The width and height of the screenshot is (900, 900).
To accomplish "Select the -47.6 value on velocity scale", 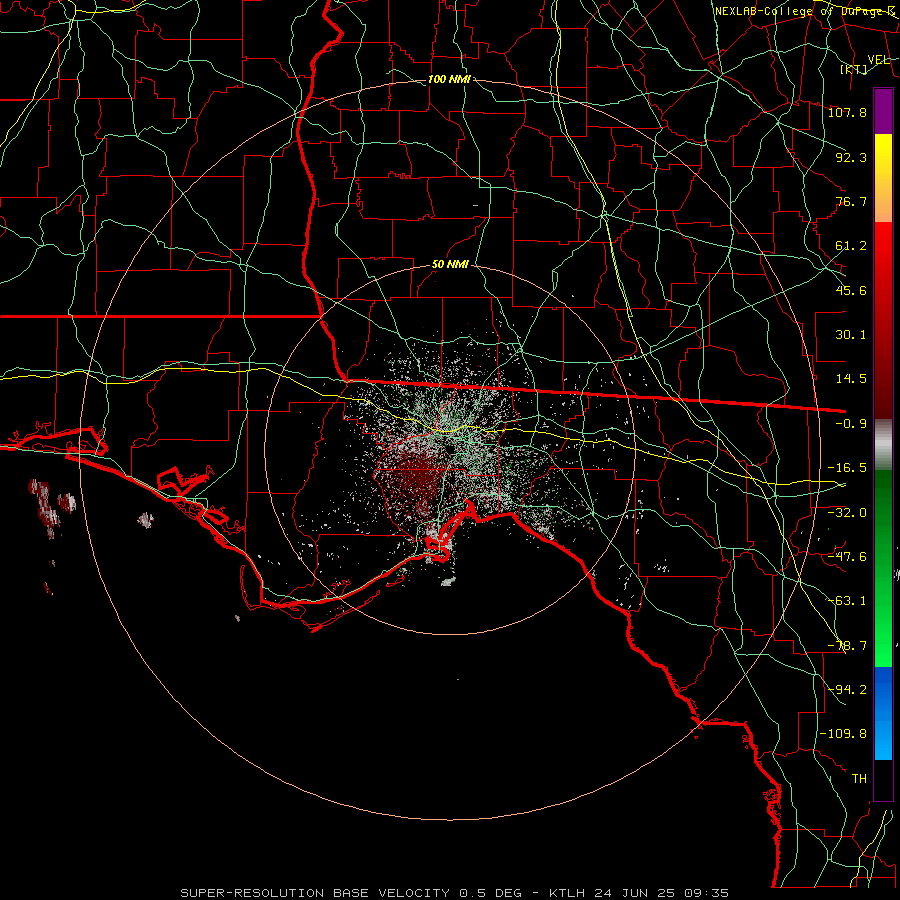I will coord(847,557).
